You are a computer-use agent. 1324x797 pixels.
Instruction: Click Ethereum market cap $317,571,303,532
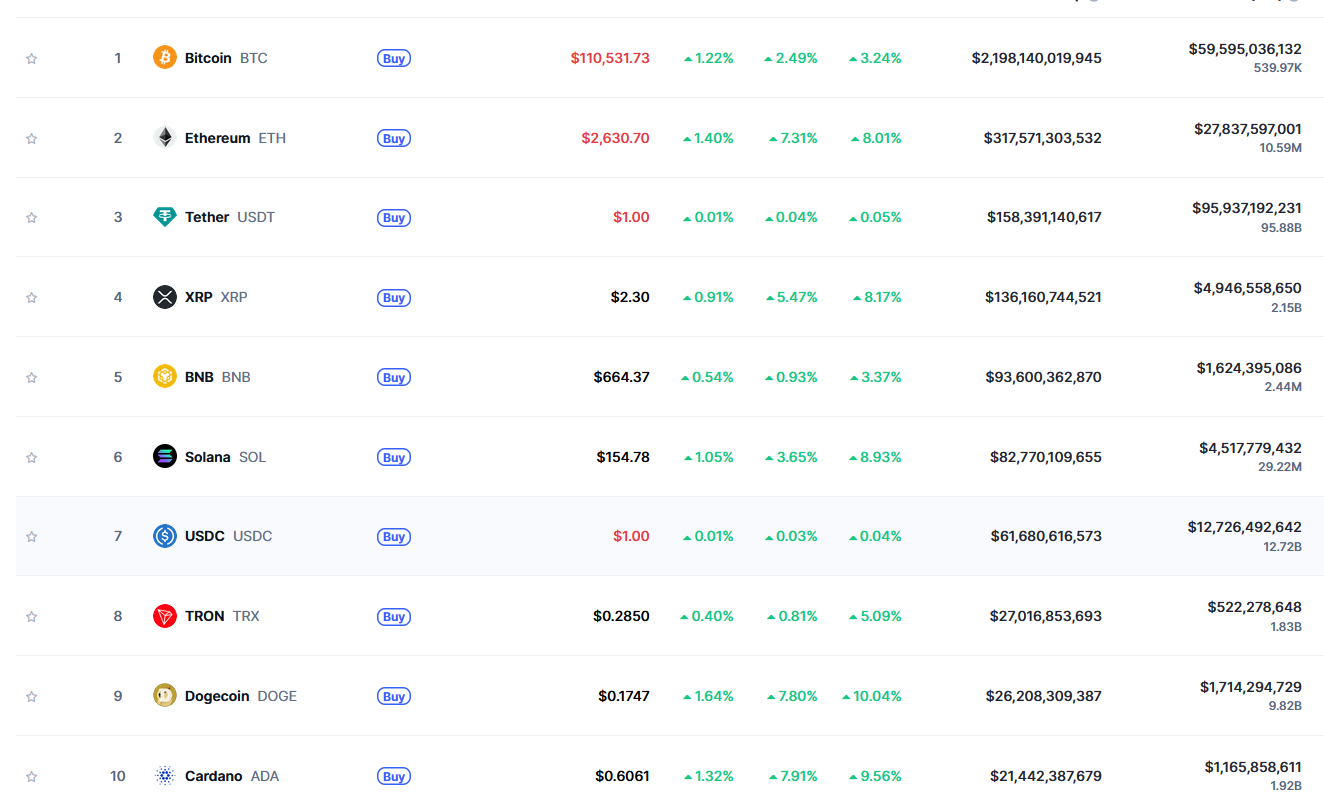(x=1042, y=138)
